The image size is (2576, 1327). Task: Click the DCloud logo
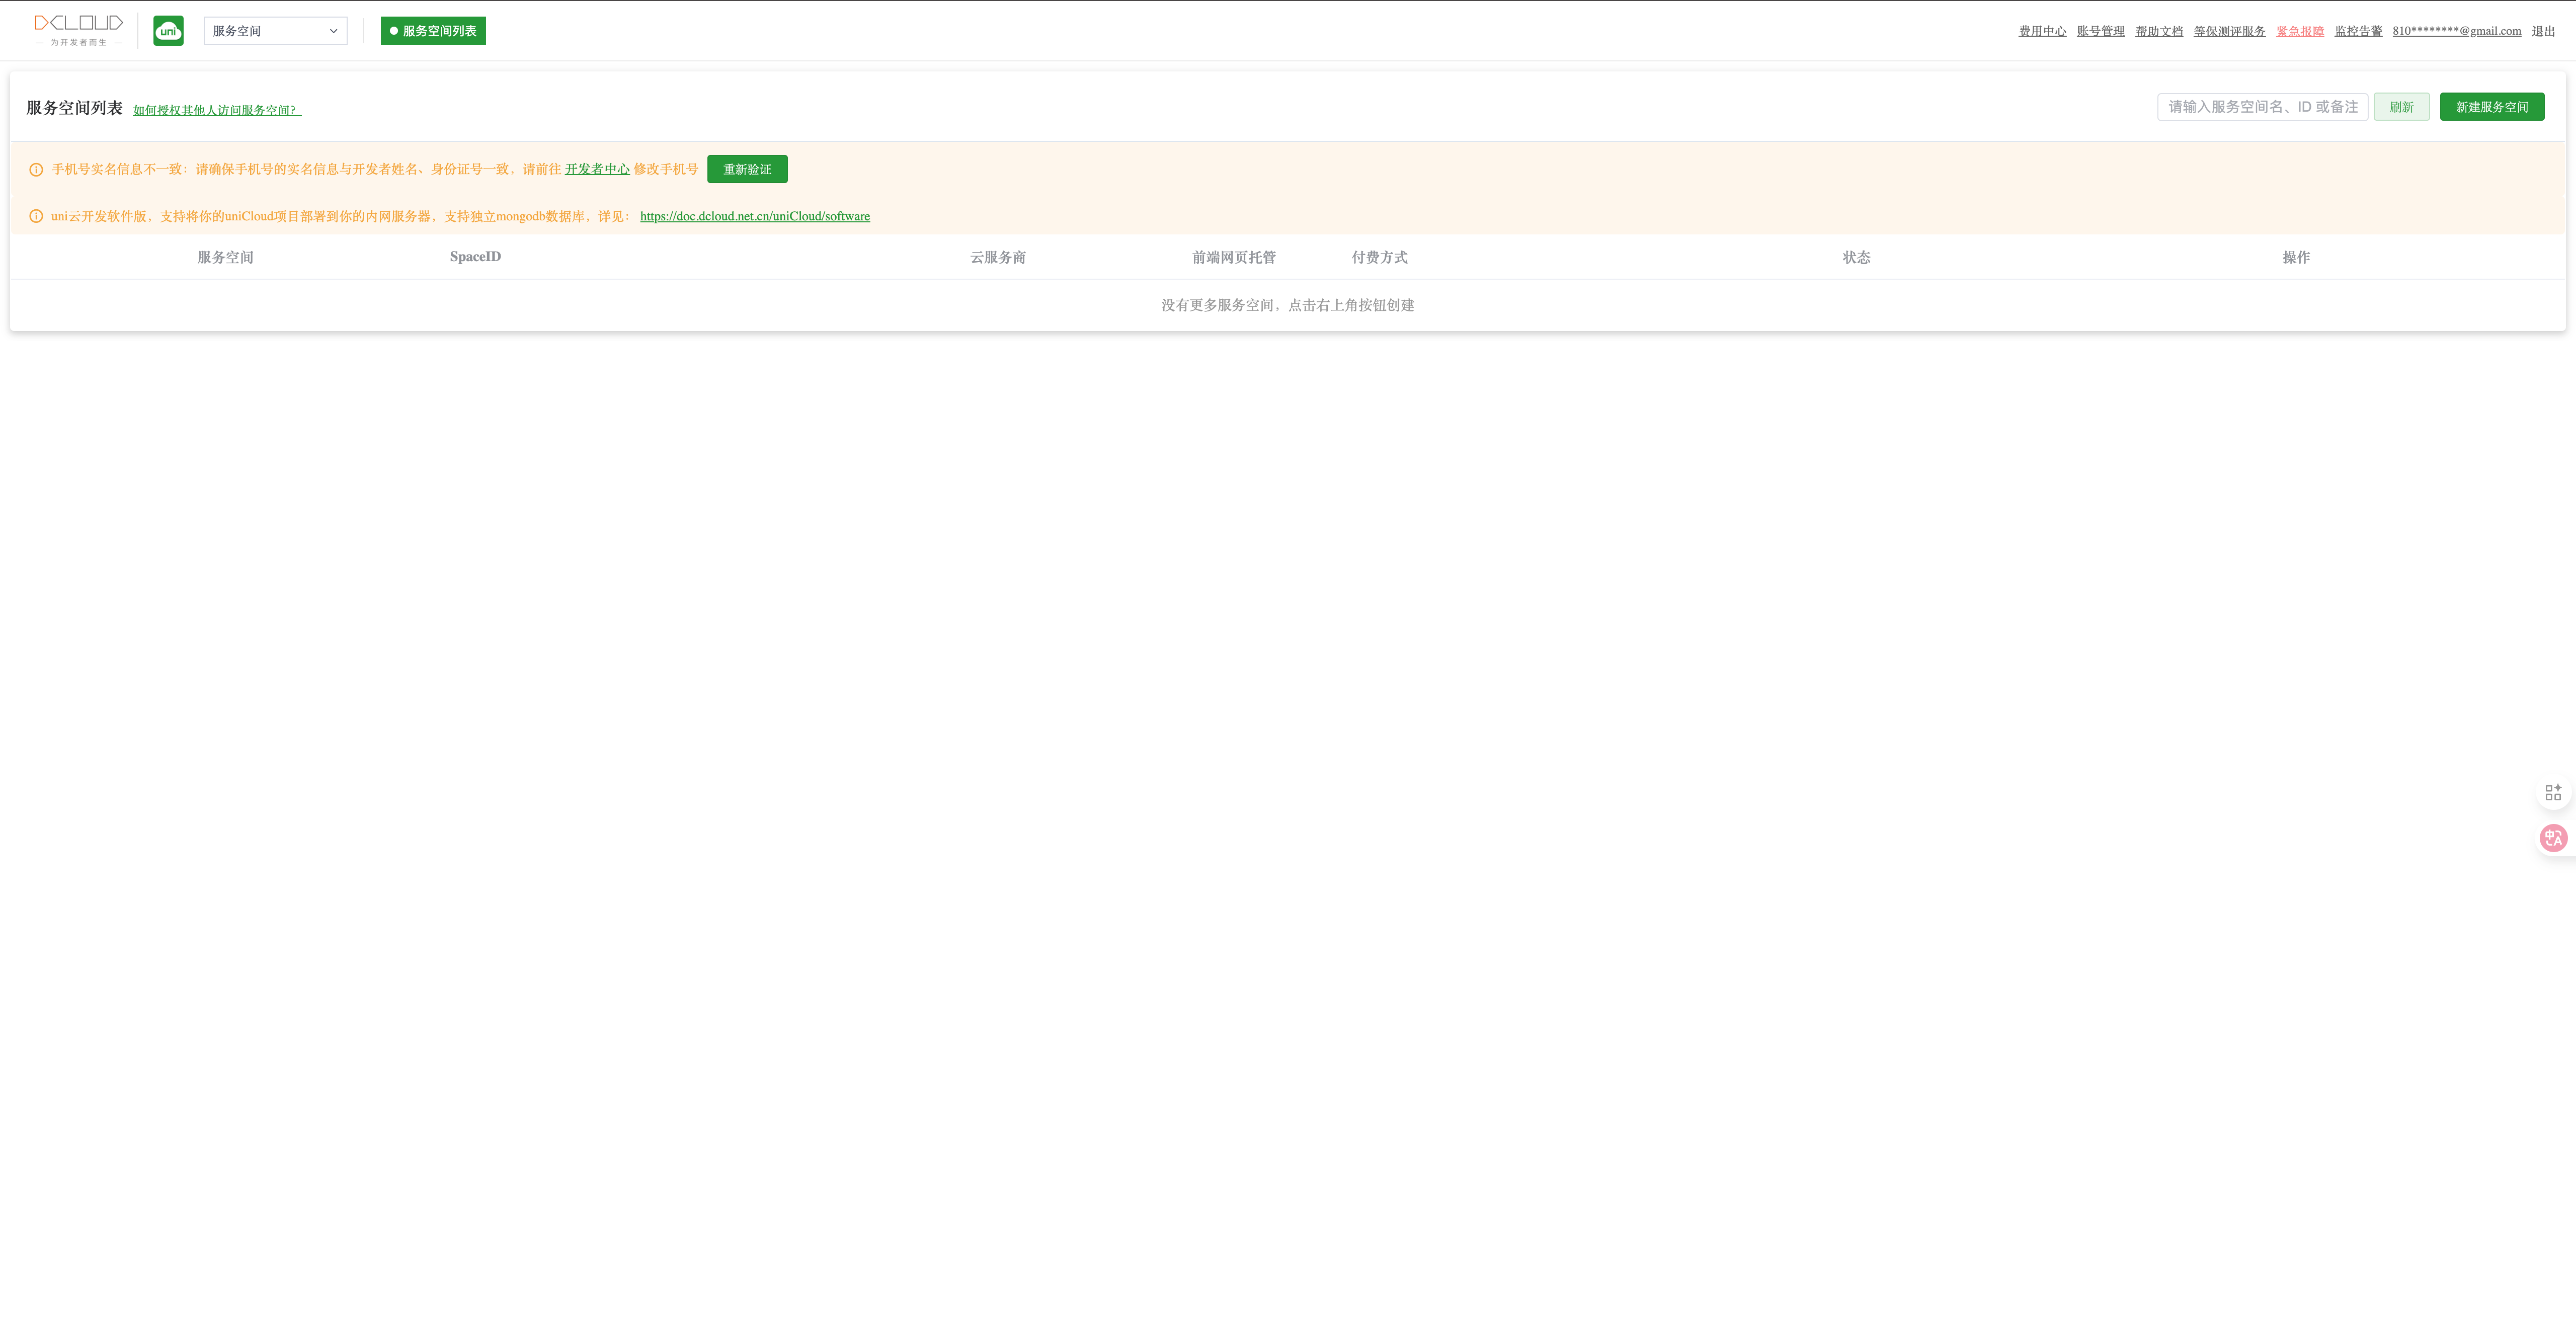[78, 29]
